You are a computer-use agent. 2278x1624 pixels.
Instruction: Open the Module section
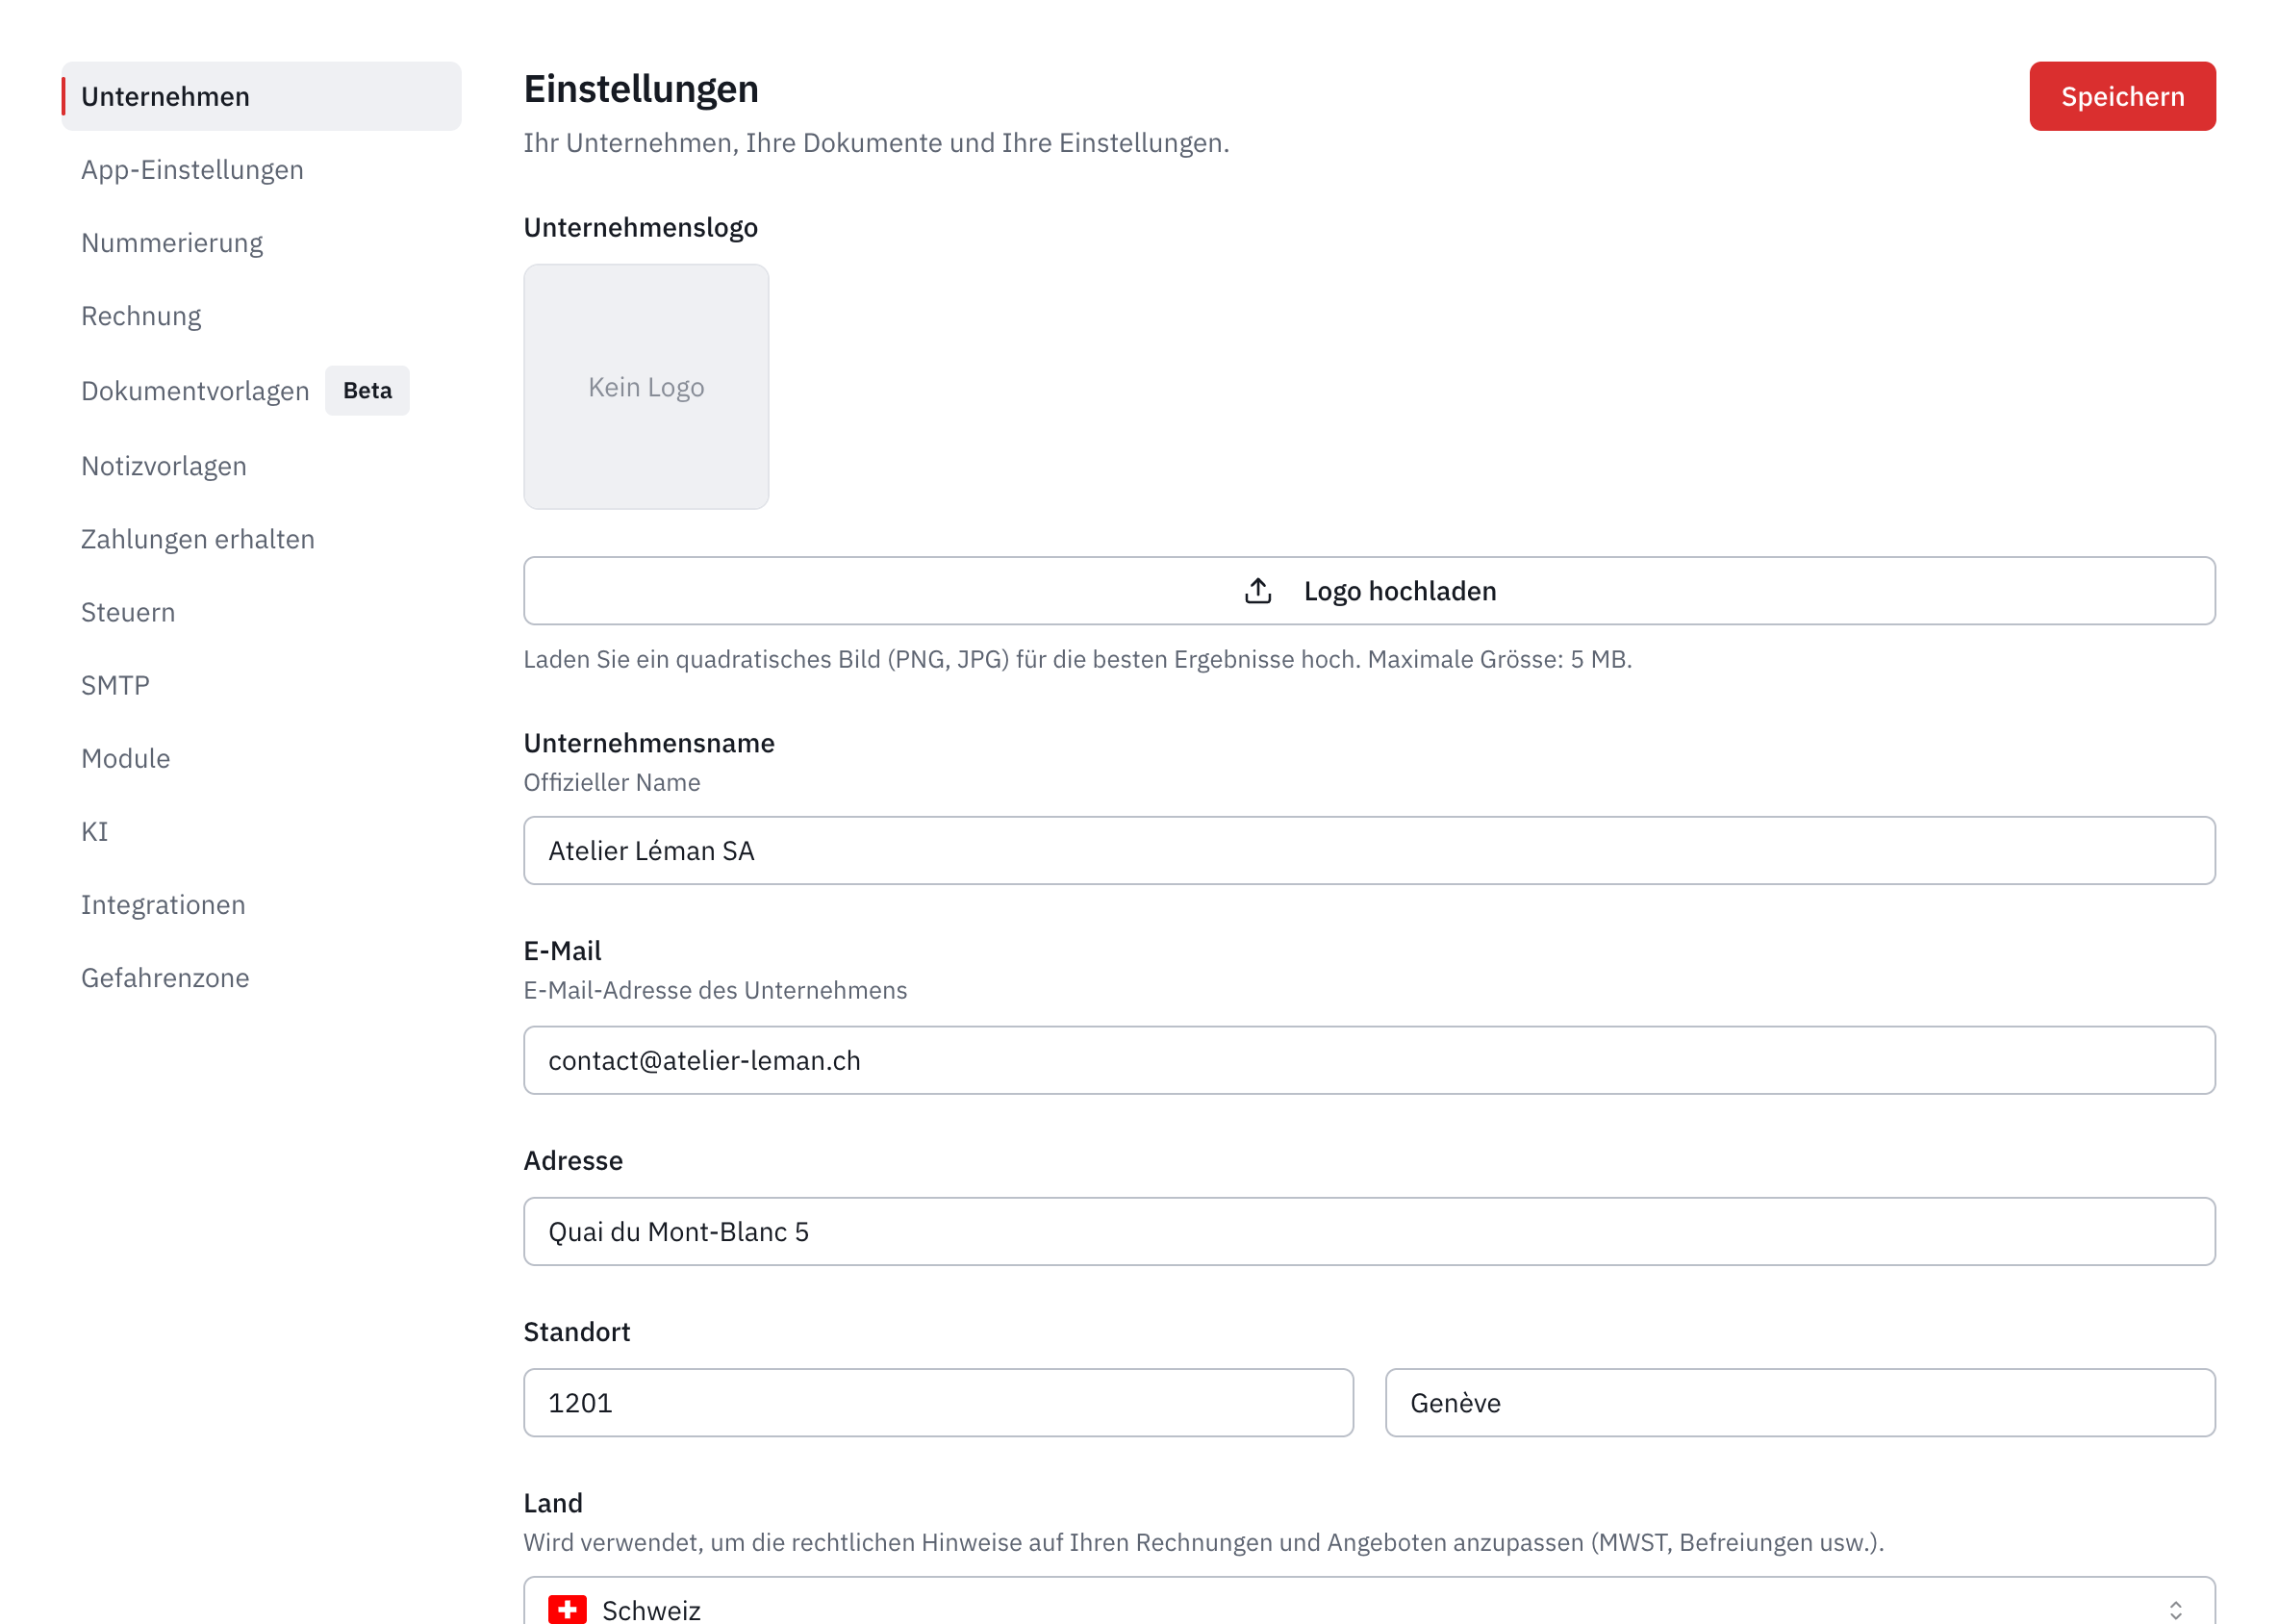pyautogui.click(x=126, y=758)
